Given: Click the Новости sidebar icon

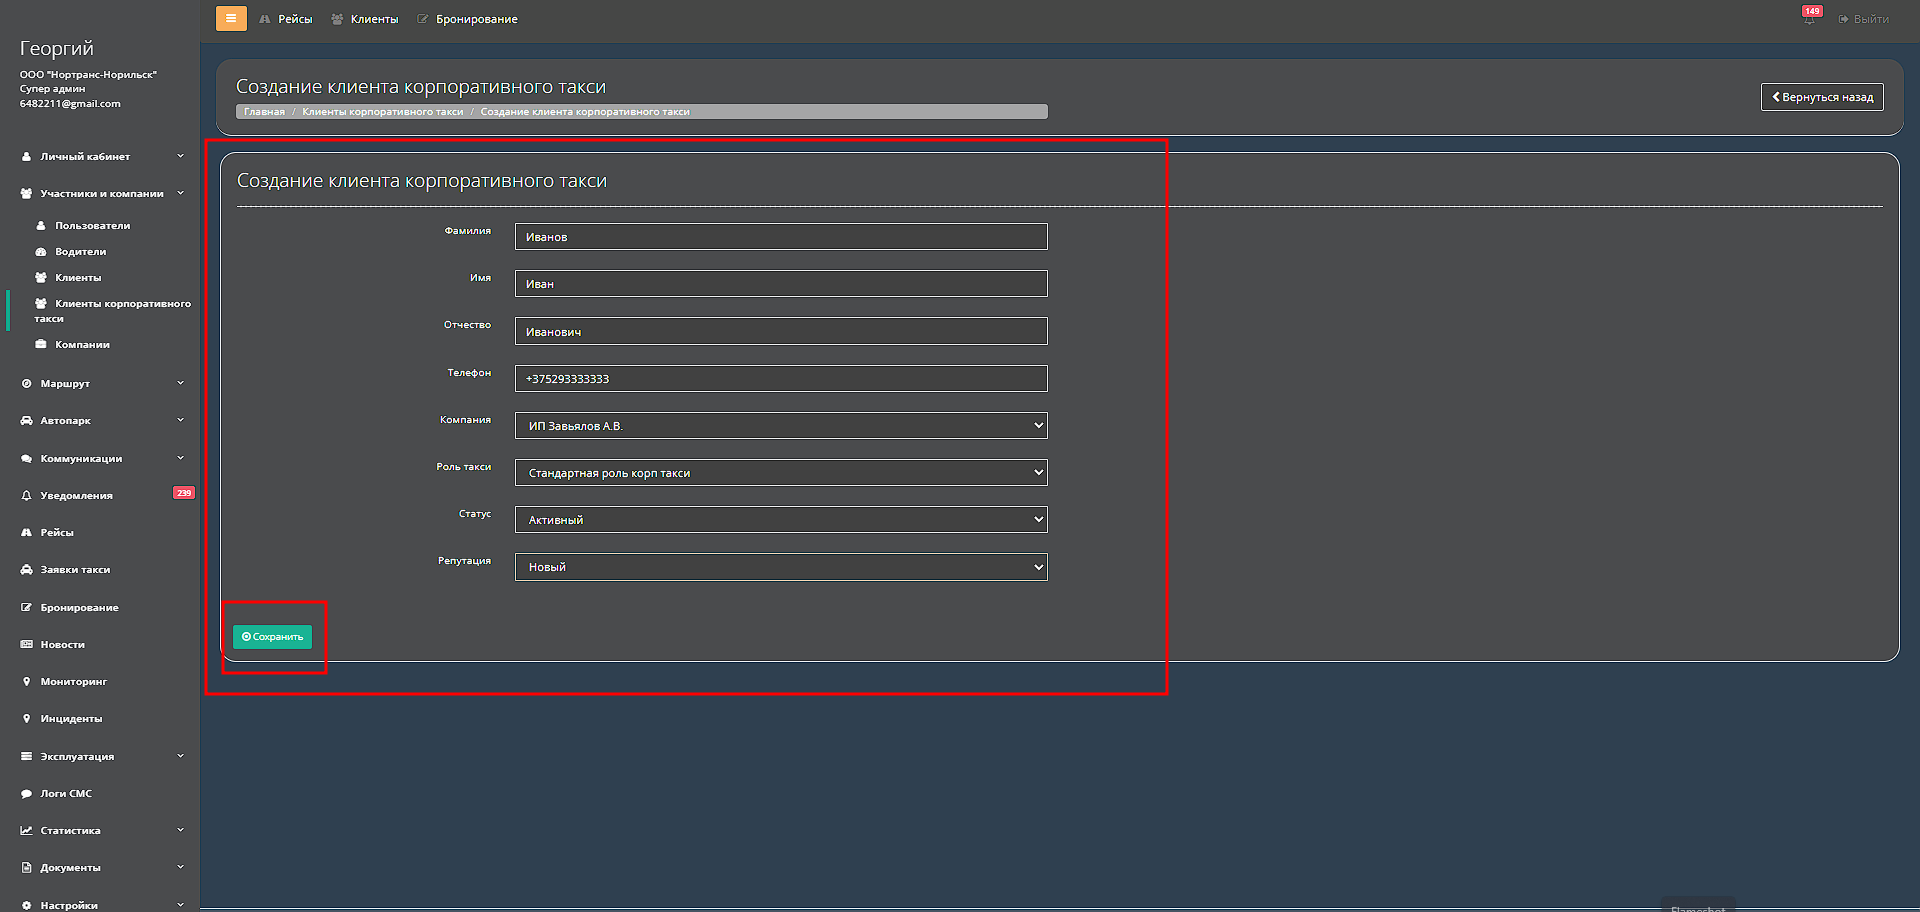Looking at the screenshot, I should pyautogui.click(x=26, y=645).
